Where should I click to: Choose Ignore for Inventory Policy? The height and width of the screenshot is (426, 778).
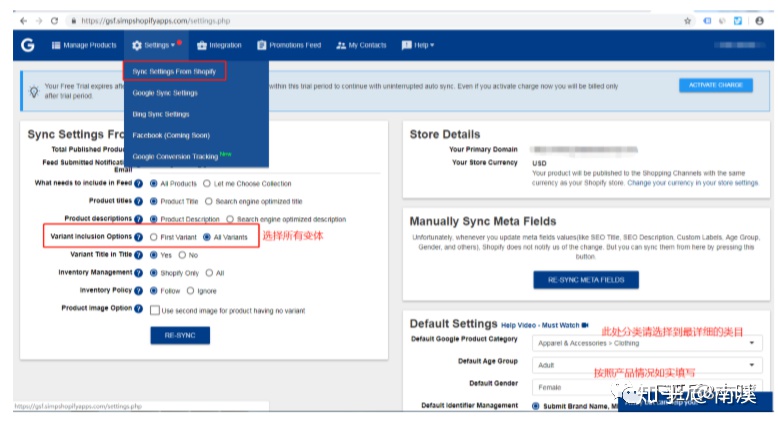[x=190, y=291]
